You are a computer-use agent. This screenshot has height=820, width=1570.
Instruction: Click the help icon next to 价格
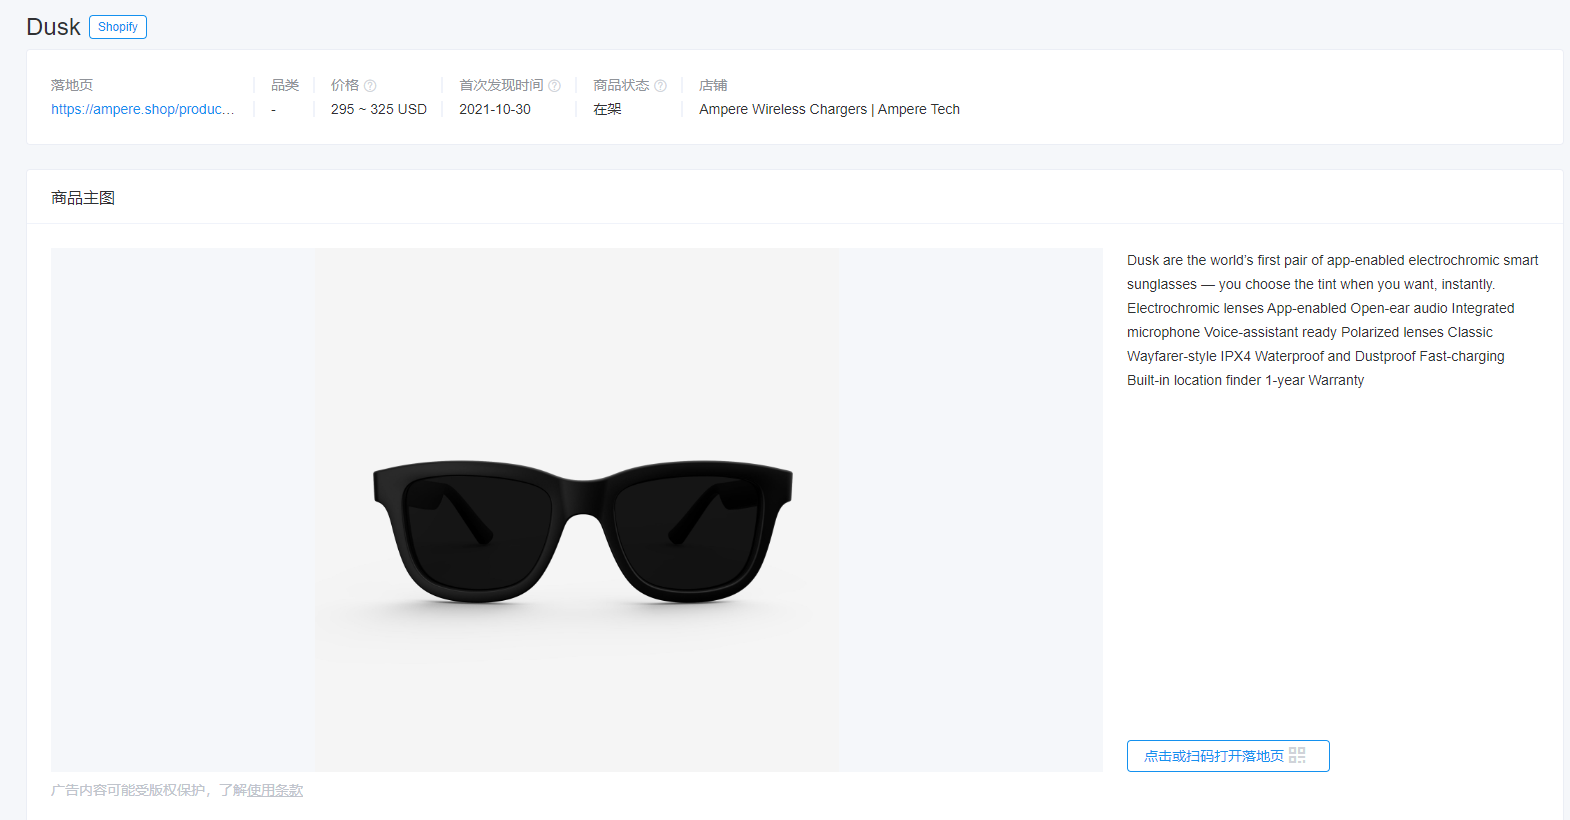click(x=370, y=86)
